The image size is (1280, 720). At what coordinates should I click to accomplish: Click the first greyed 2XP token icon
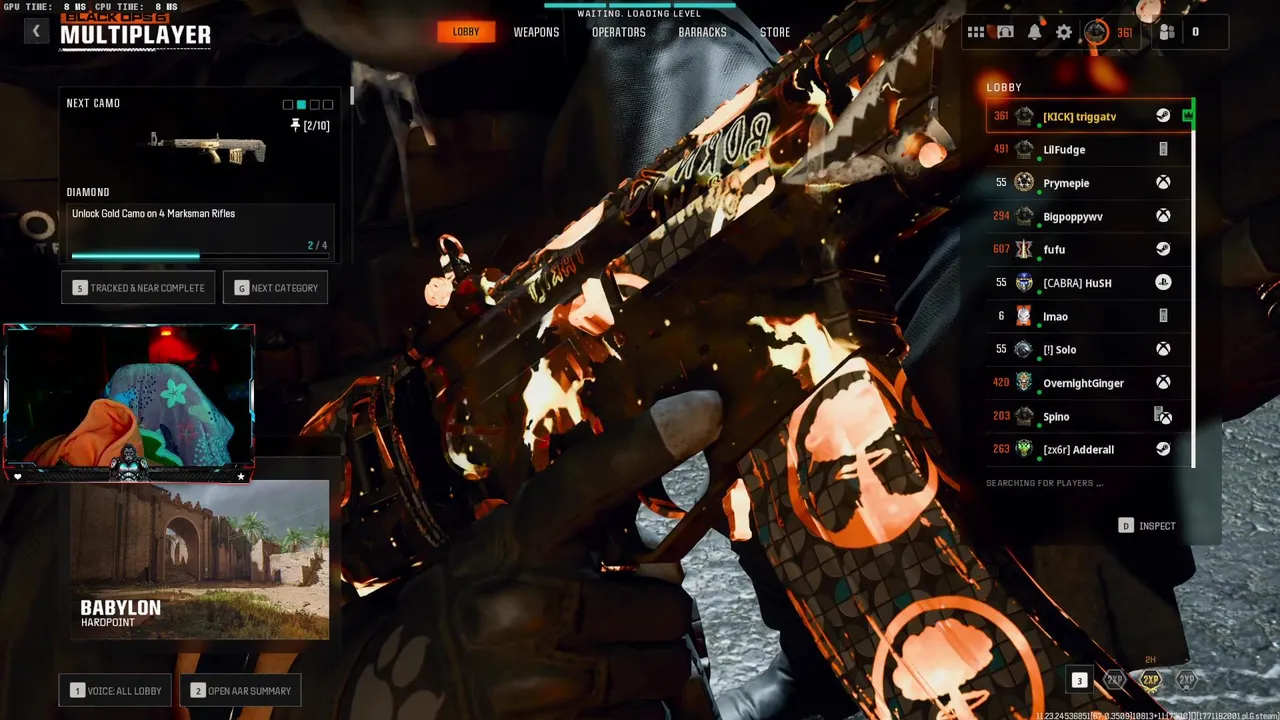pyautogui.click(x=1115, y=680)
